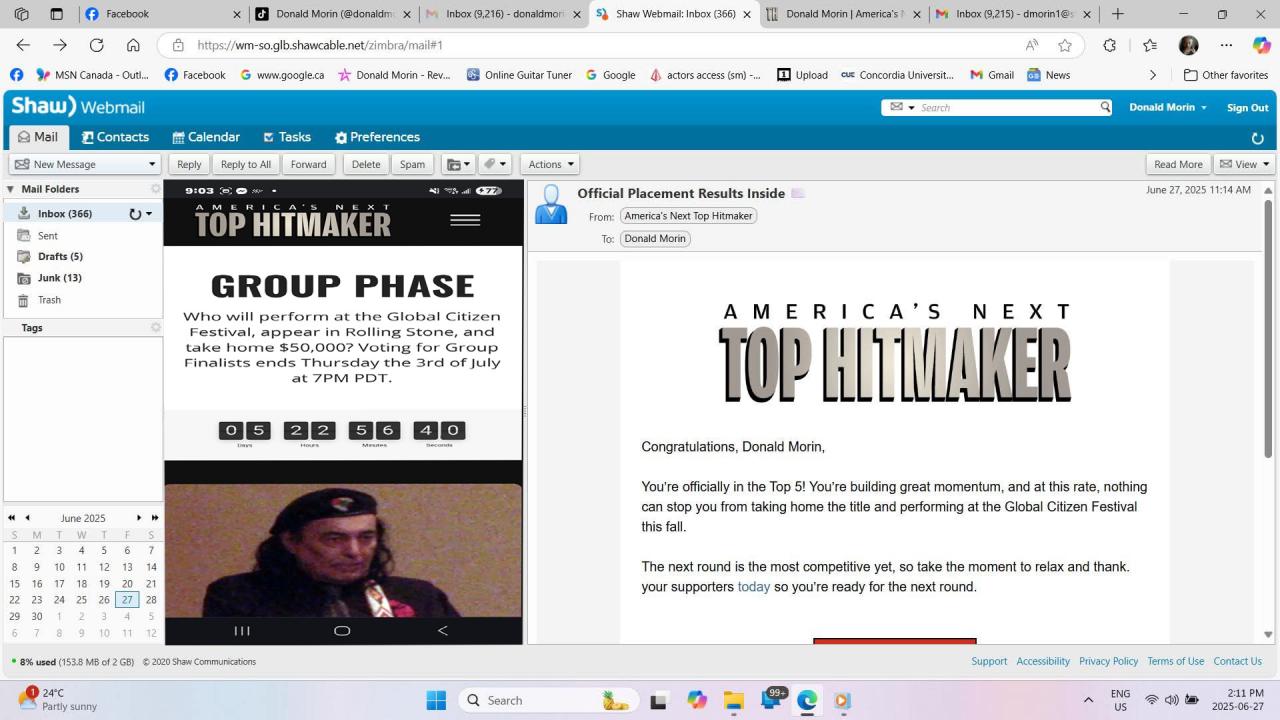Image resolution: width=1280 pixels, height=720 pixels.
Task: Open the Calendar tab
Action: pyautogui.click(x=206, y=137)
